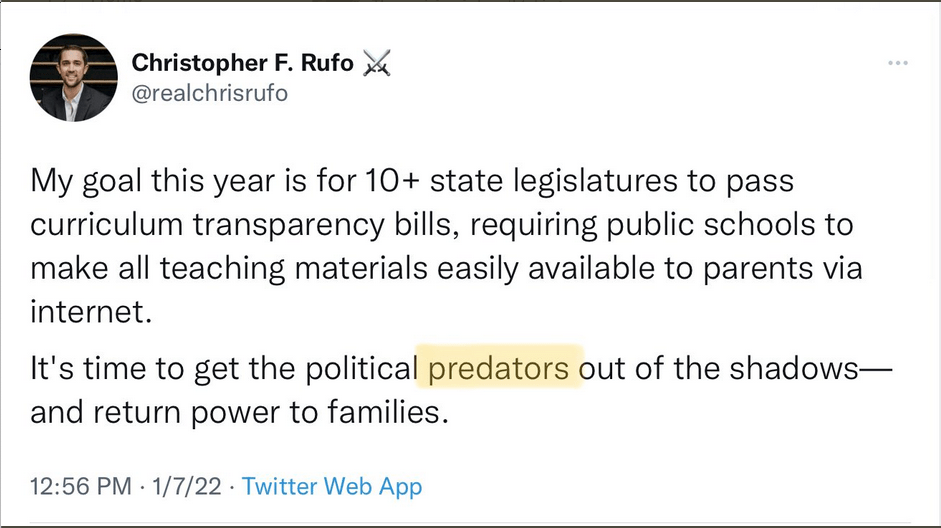Image resolution: width=941 pixels, height=528 pixels.
Task: Open the Christopher F. Rufo display name
Action: pyautogui.click(x=243, y=63)
